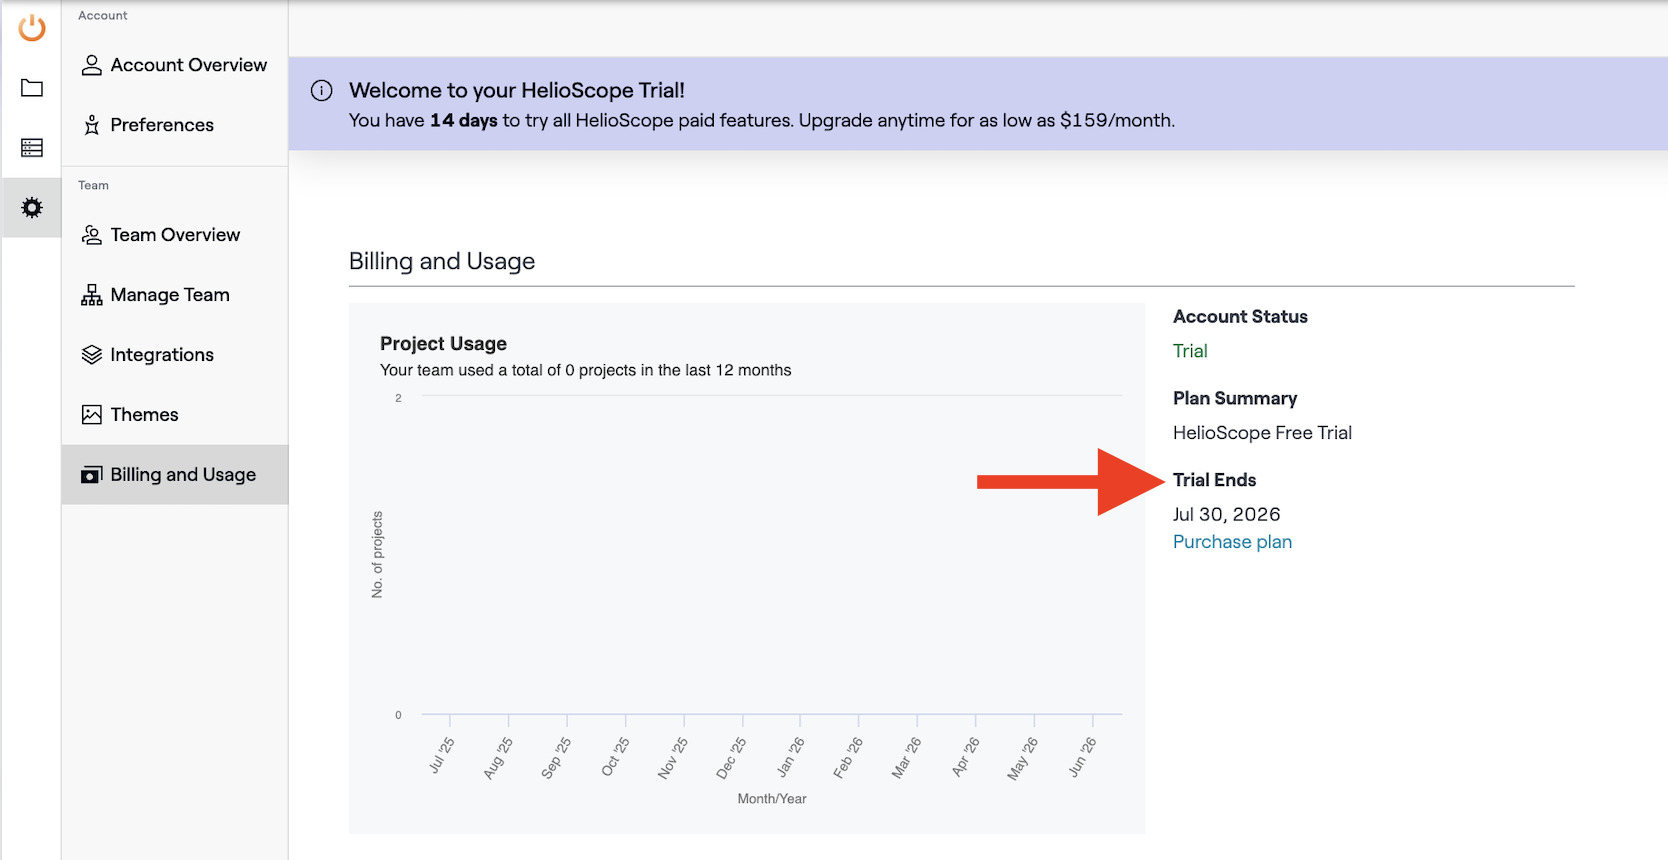The image size is (1668, 860).
Task: Click the Jun '26 axis label
Action: click(1082, 757)
